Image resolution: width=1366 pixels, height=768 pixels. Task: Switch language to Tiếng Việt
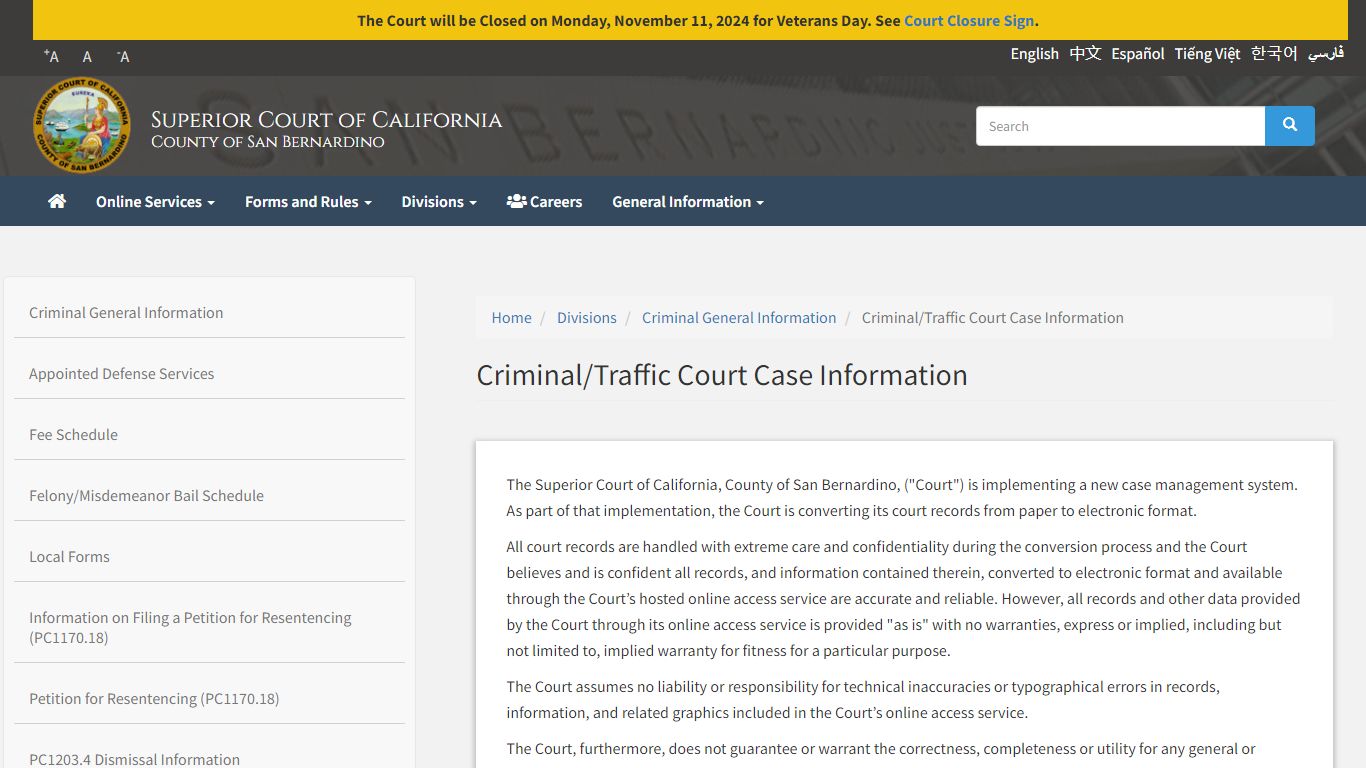click(x=1207, y=53)
